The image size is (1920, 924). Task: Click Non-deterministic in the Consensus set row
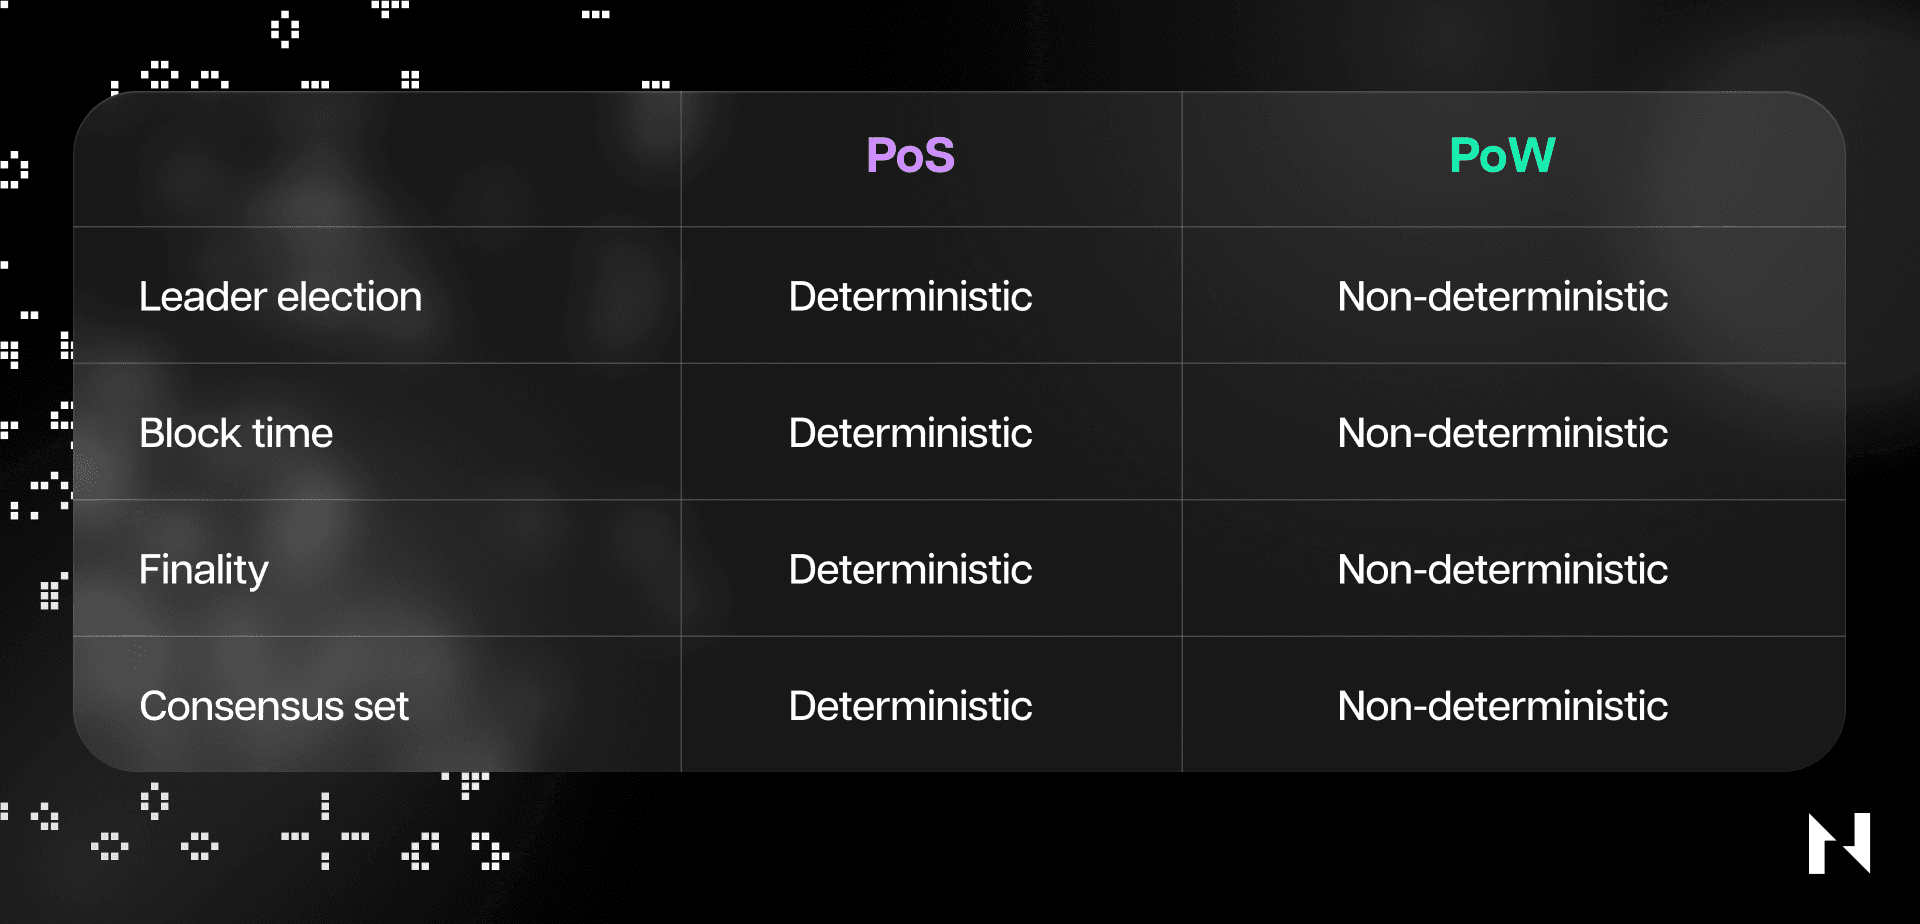click(1502, 707)
